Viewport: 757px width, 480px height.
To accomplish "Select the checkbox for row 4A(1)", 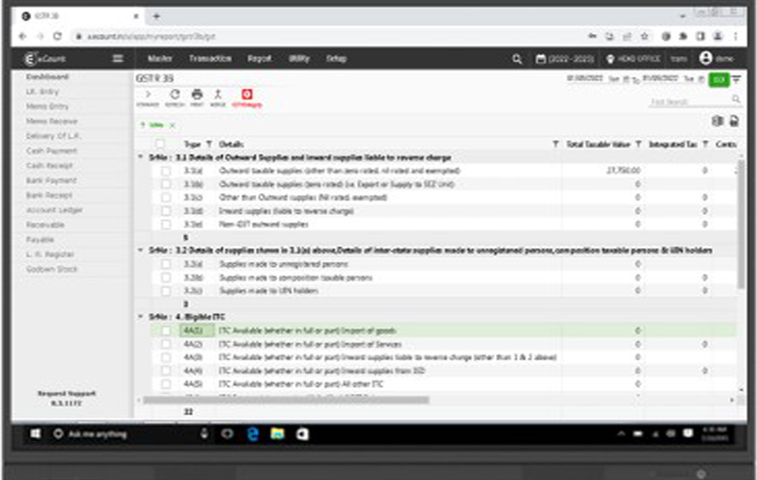I will 166,330.
